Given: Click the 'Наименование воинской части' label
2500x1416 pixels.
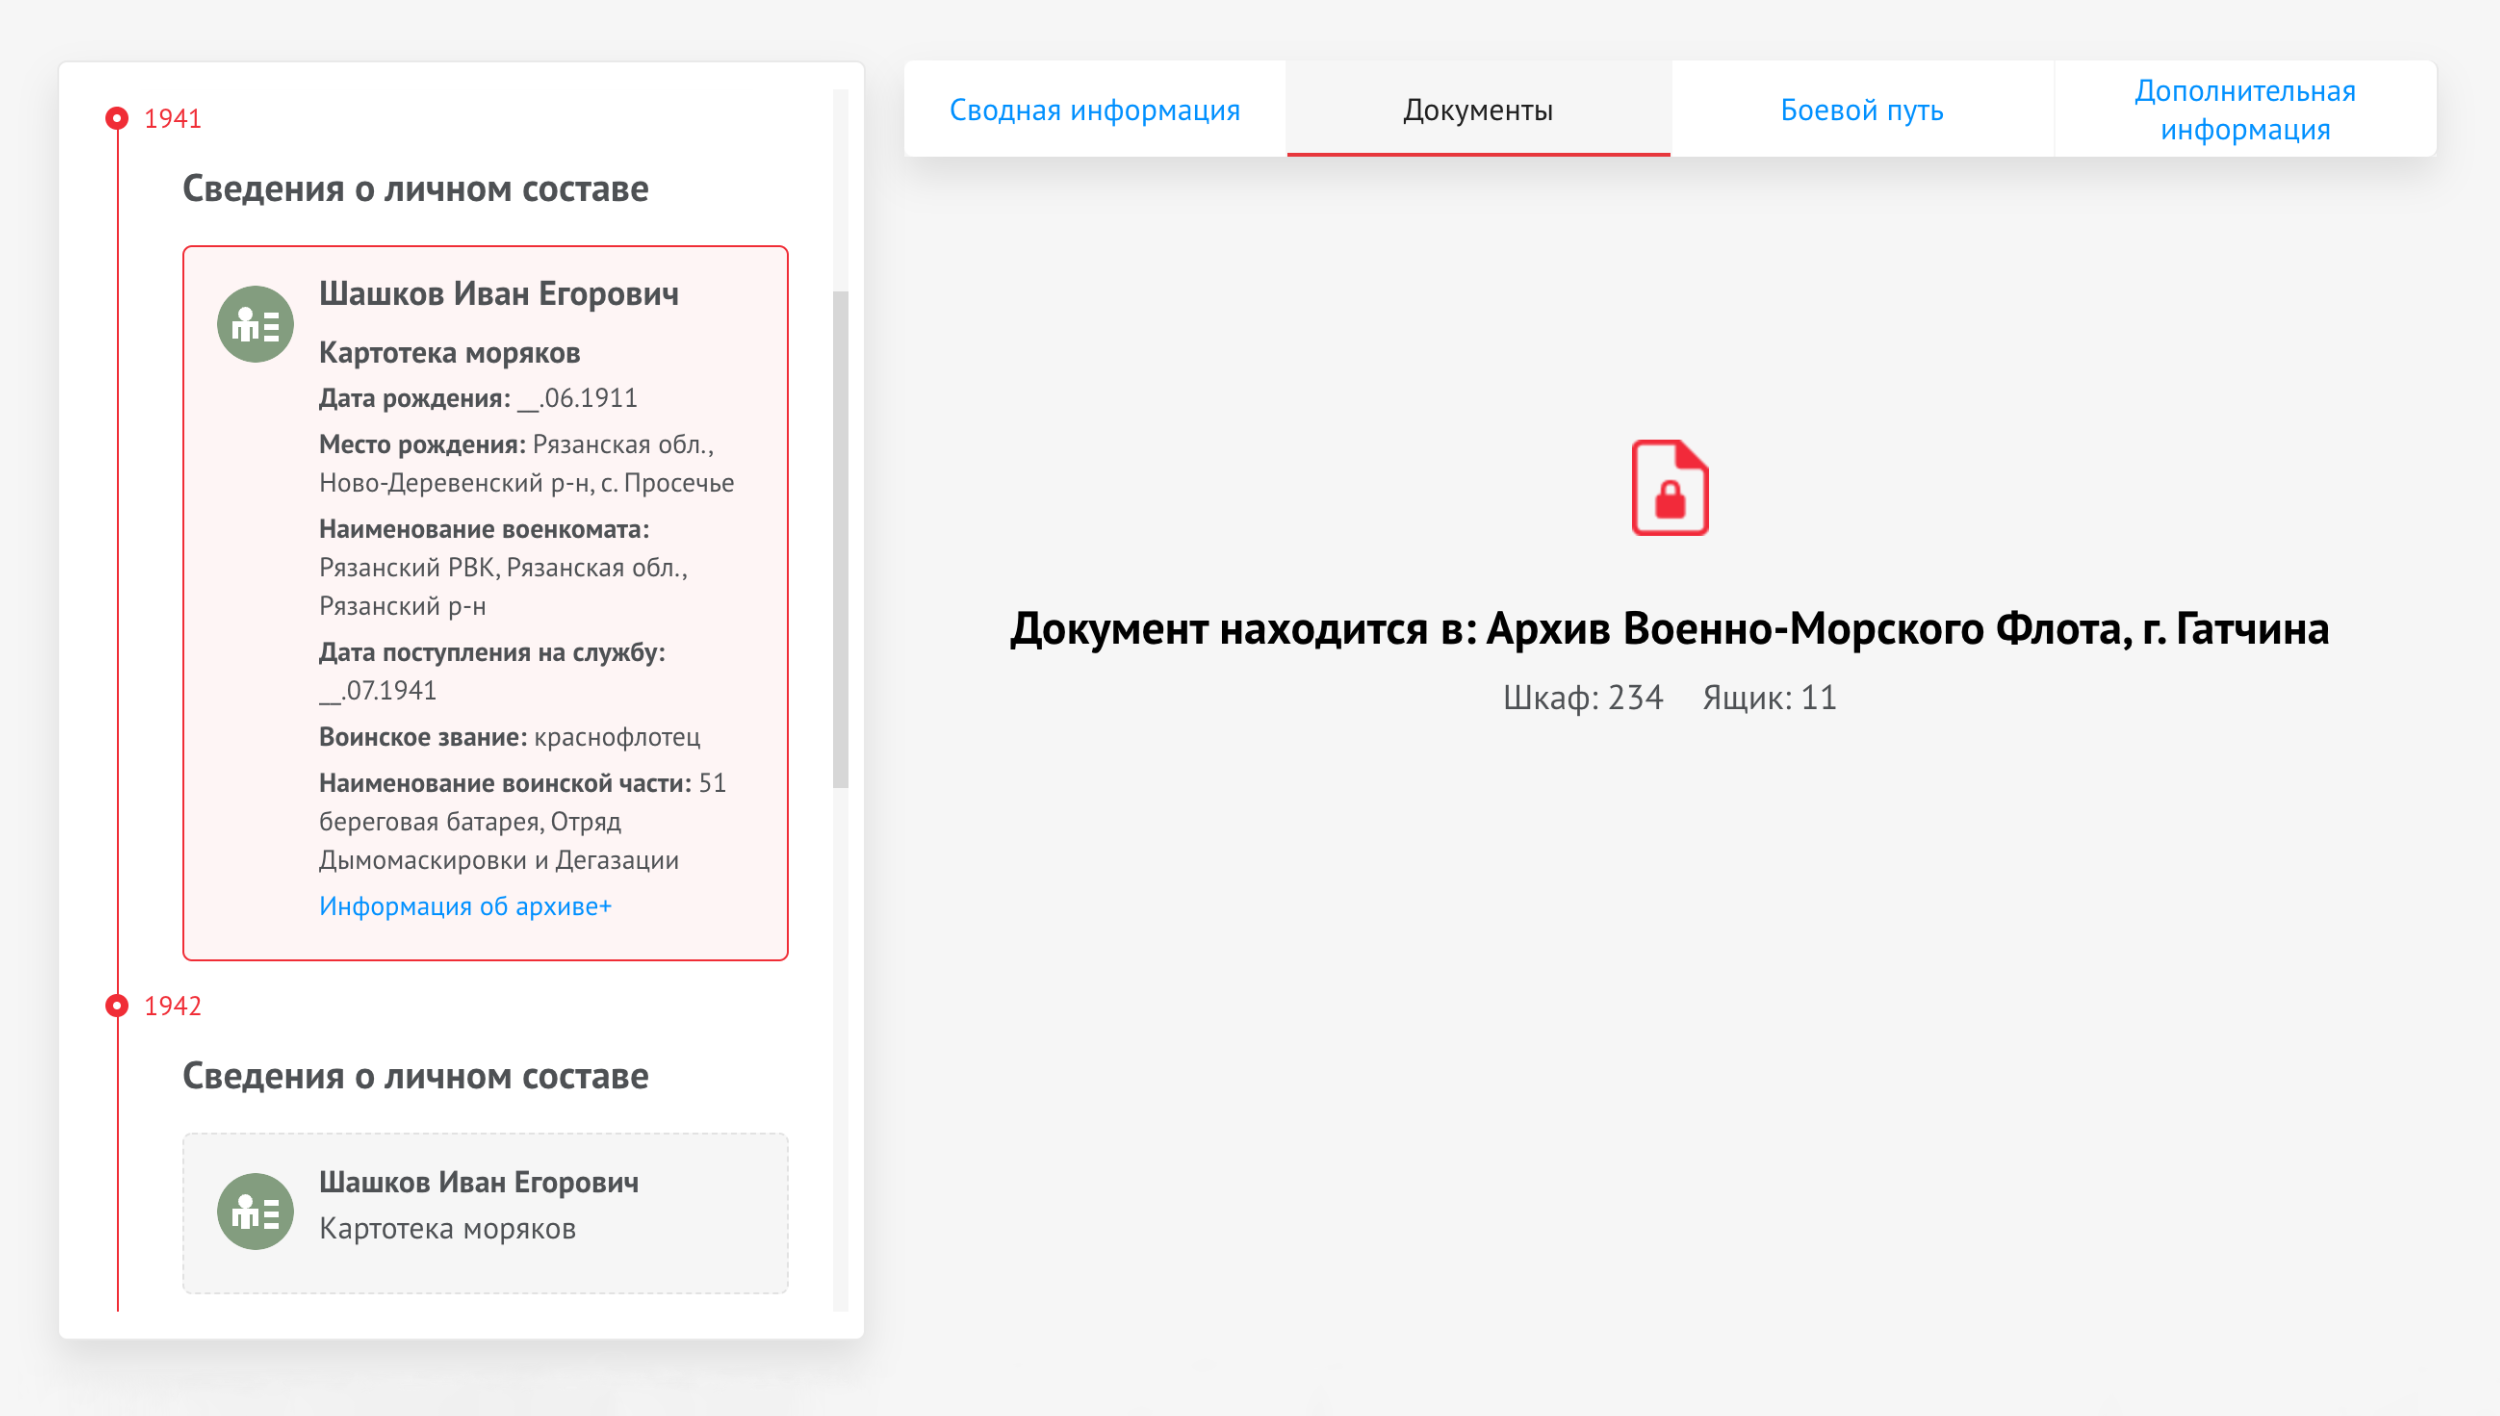Looking at the screenshot, I should click(x=505, y=783).
